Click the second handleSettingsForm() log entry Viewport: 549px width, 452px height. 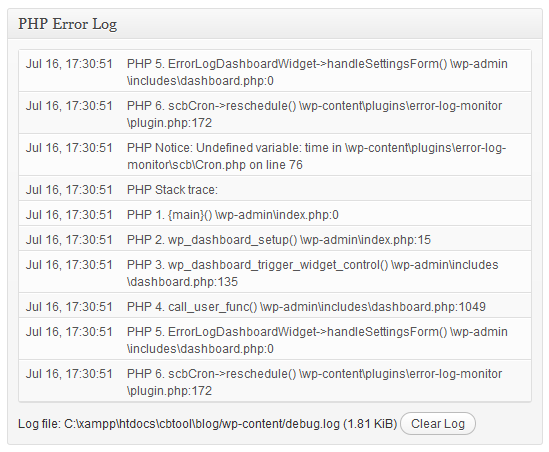(275, 339)
